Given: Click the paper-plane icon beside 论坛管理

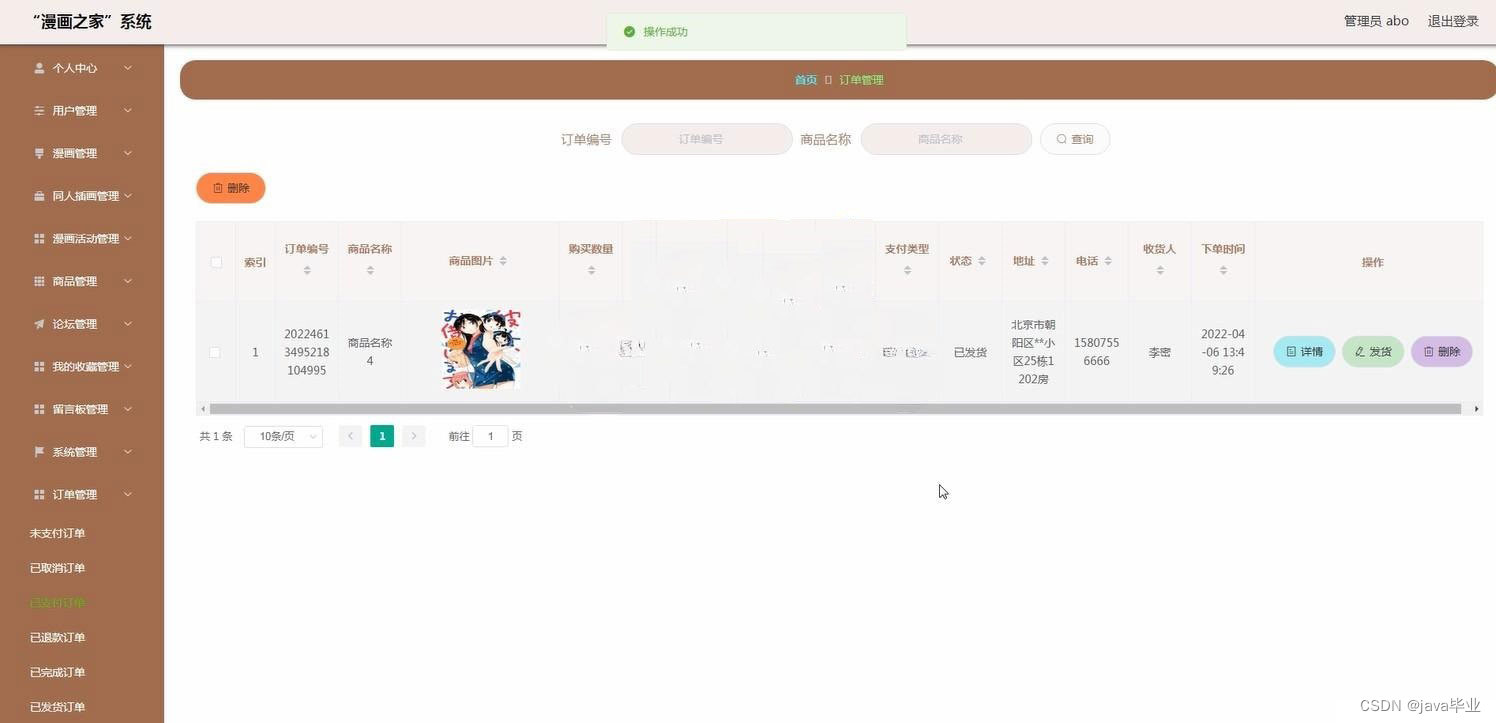Looking at the screenshot, I should tap(39, 324).
